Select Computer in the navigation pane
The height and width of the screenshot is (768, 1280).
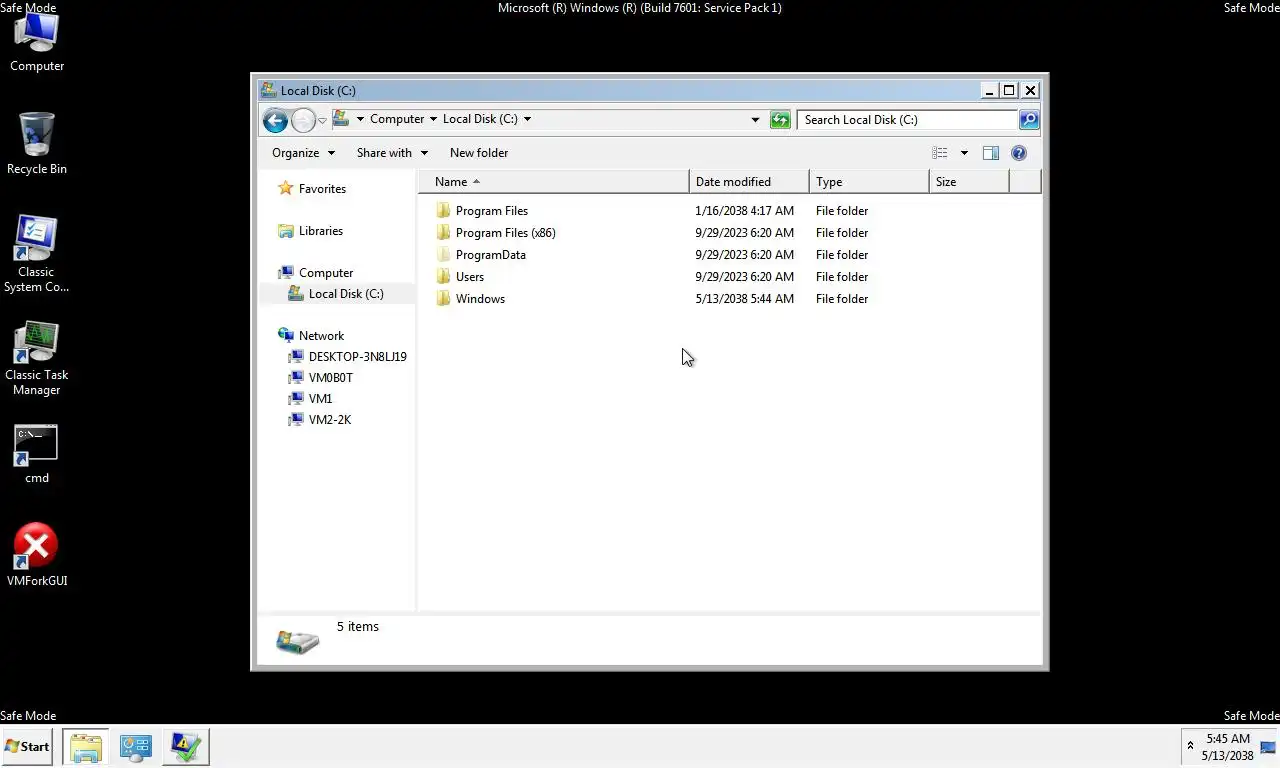(326, 273)
